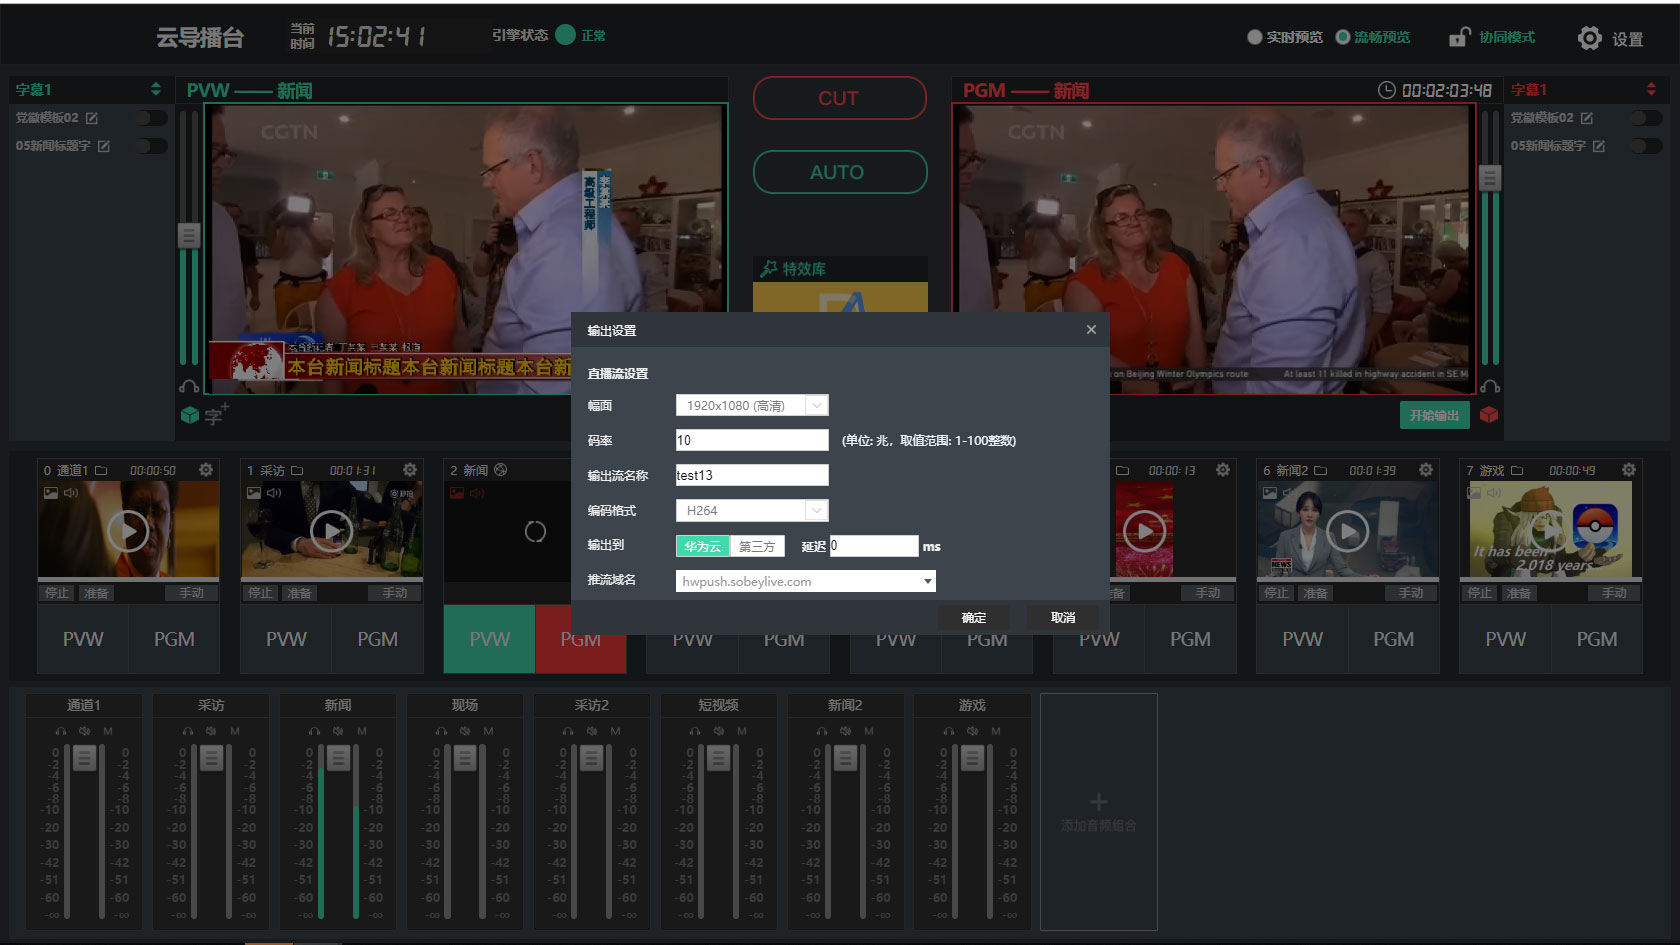Click the PGM headphone monitor icon
Screen dimensions: 1680x945
1490,386
